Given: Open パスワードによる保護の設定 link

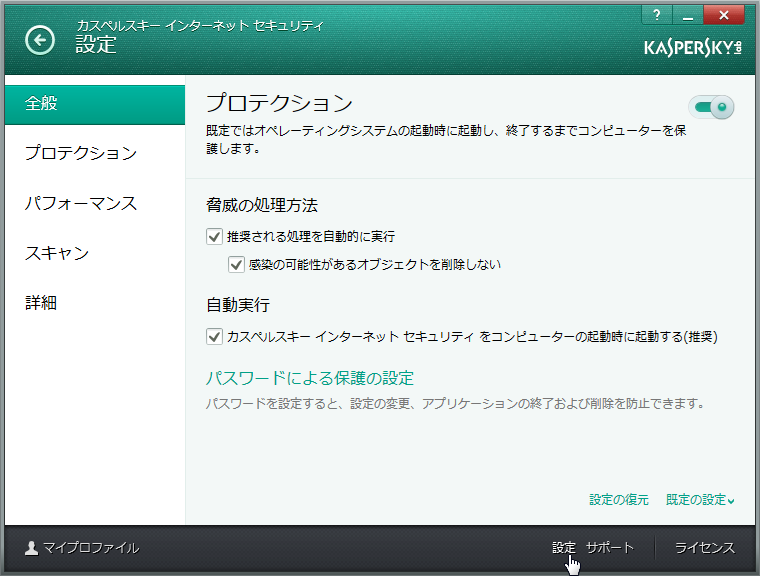Looking at the screenshot, I should pos(310,378).
